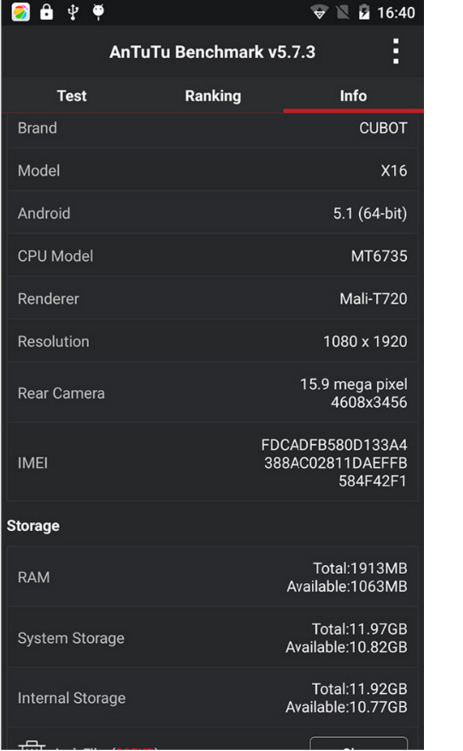Tap the Wi-Fi signal icon
The image size is (463, 751).
pyautogui.click(x=319, y=12)
